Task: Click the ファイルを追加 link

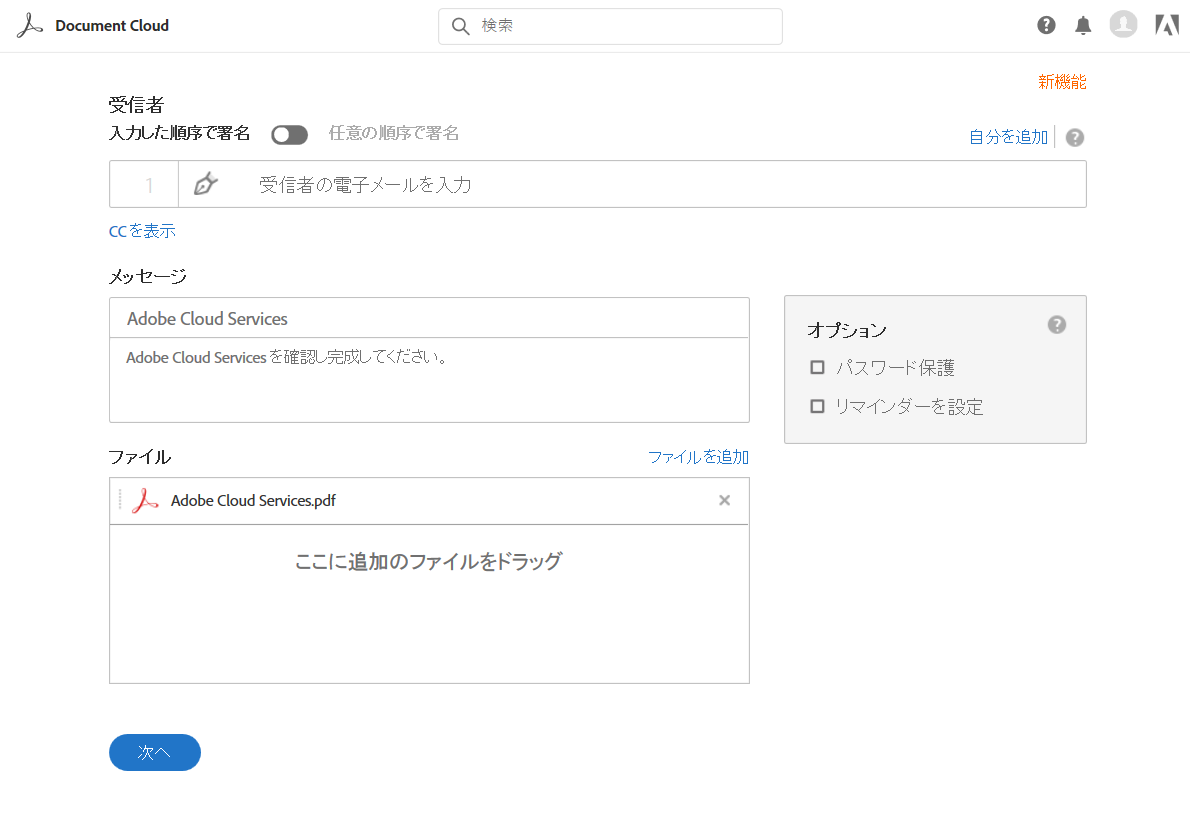Action: point(698,457)
